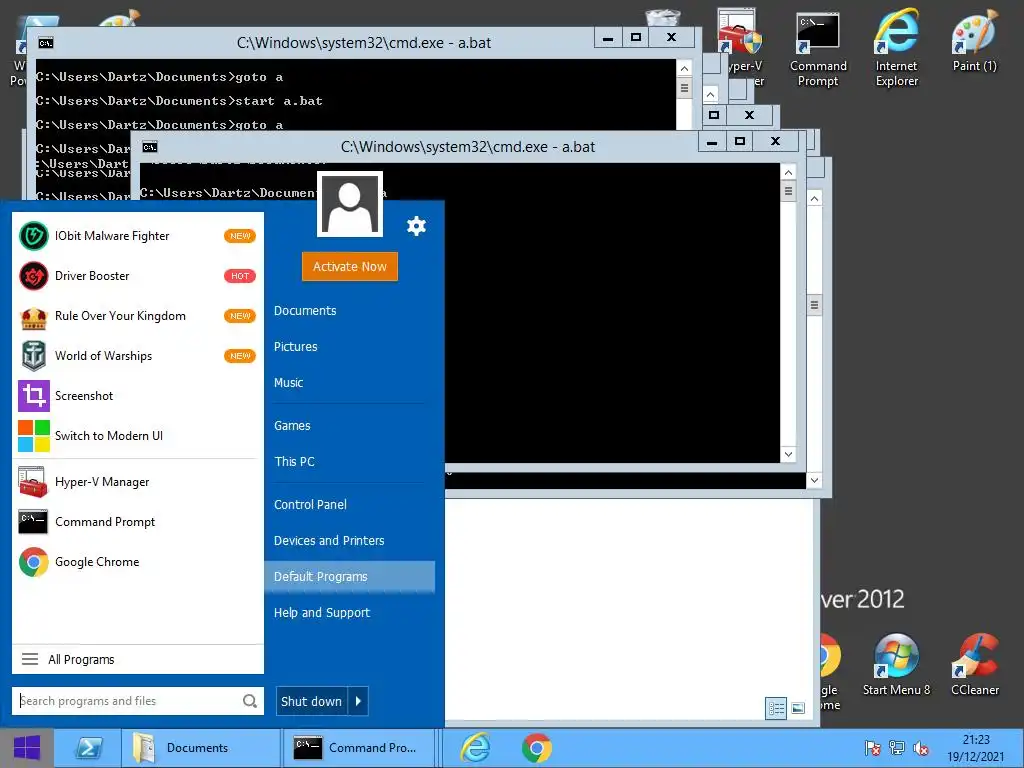Open the start menu settings gear

416,226
